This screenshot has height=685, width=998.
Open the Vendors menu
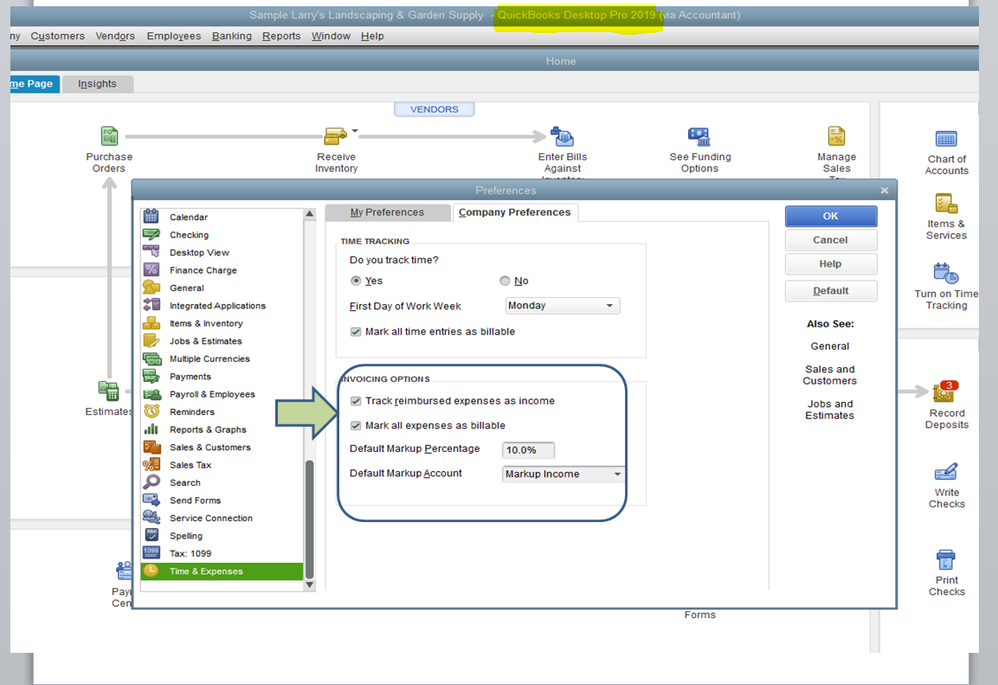115,36
